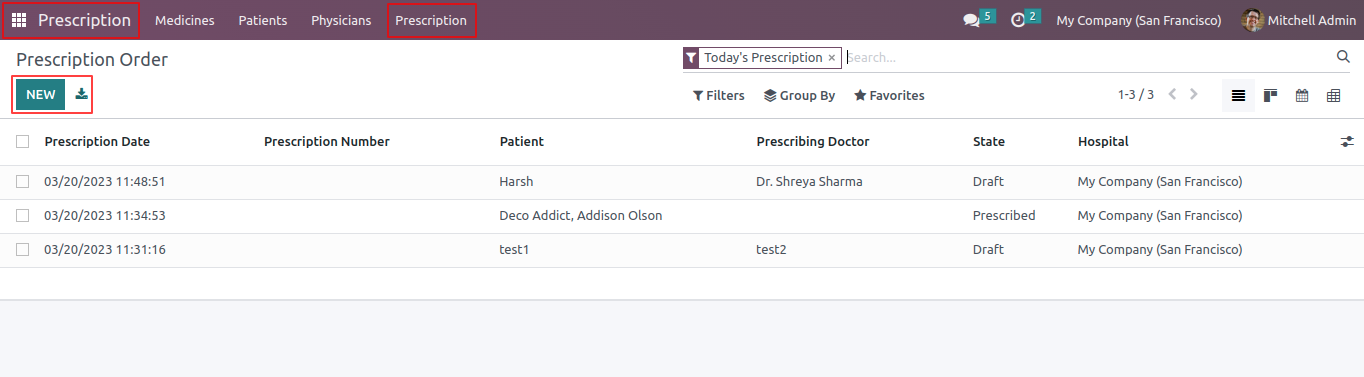Screen dimensions: 1364x377
Task: Open the Medicines menu
Action: point(185,20)
